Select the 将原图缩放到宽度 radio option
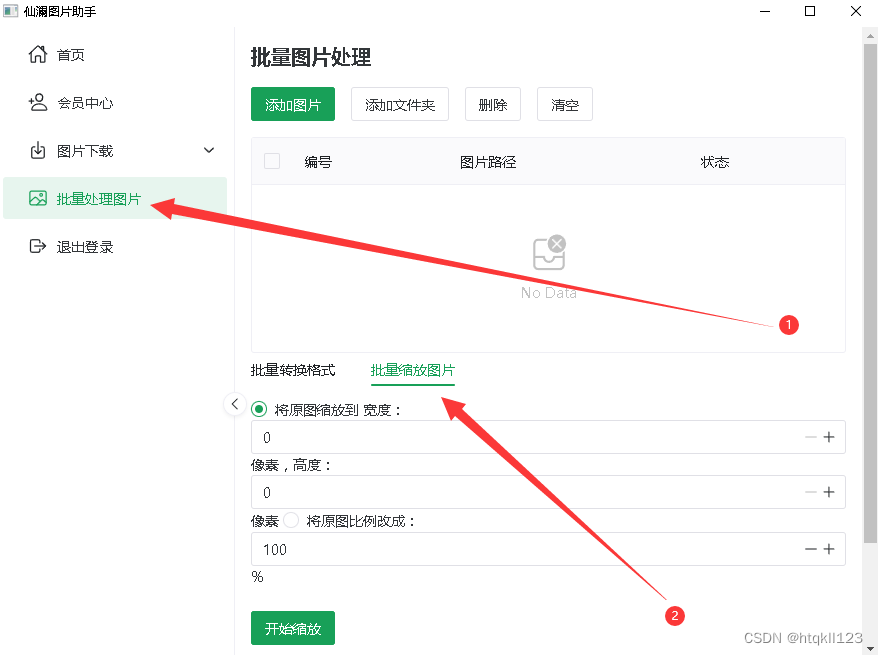The height and width of the screenshot is (655, 878). click(x=259, y=409)
